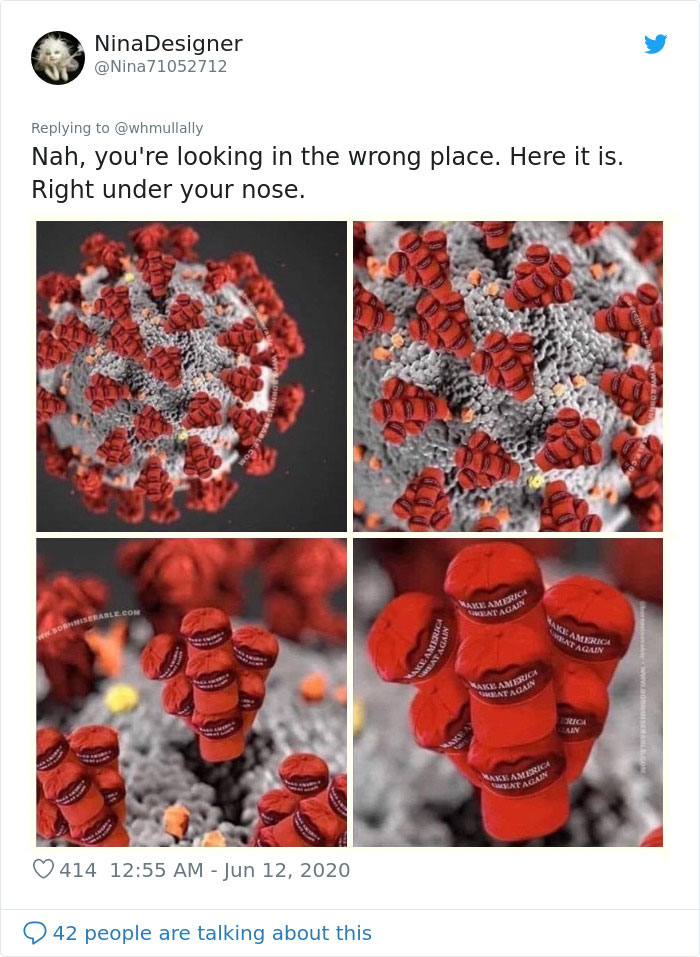Viewport: 700px width, 957px height.
Task: Click the 'Replying to' label
Action: pyautogui.click(x=70, y=128)
